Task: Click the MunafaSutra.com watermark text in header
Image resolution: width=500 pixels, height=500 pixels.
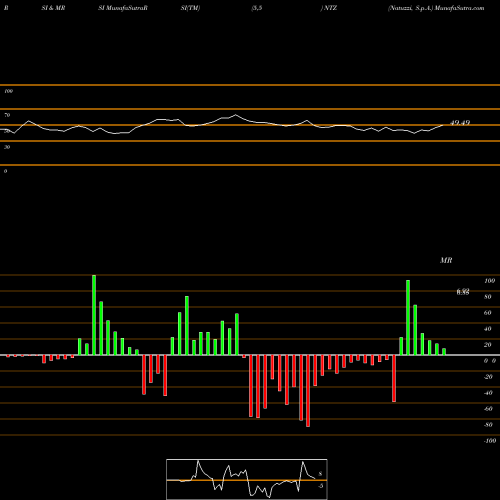Action: coord(460,8)
